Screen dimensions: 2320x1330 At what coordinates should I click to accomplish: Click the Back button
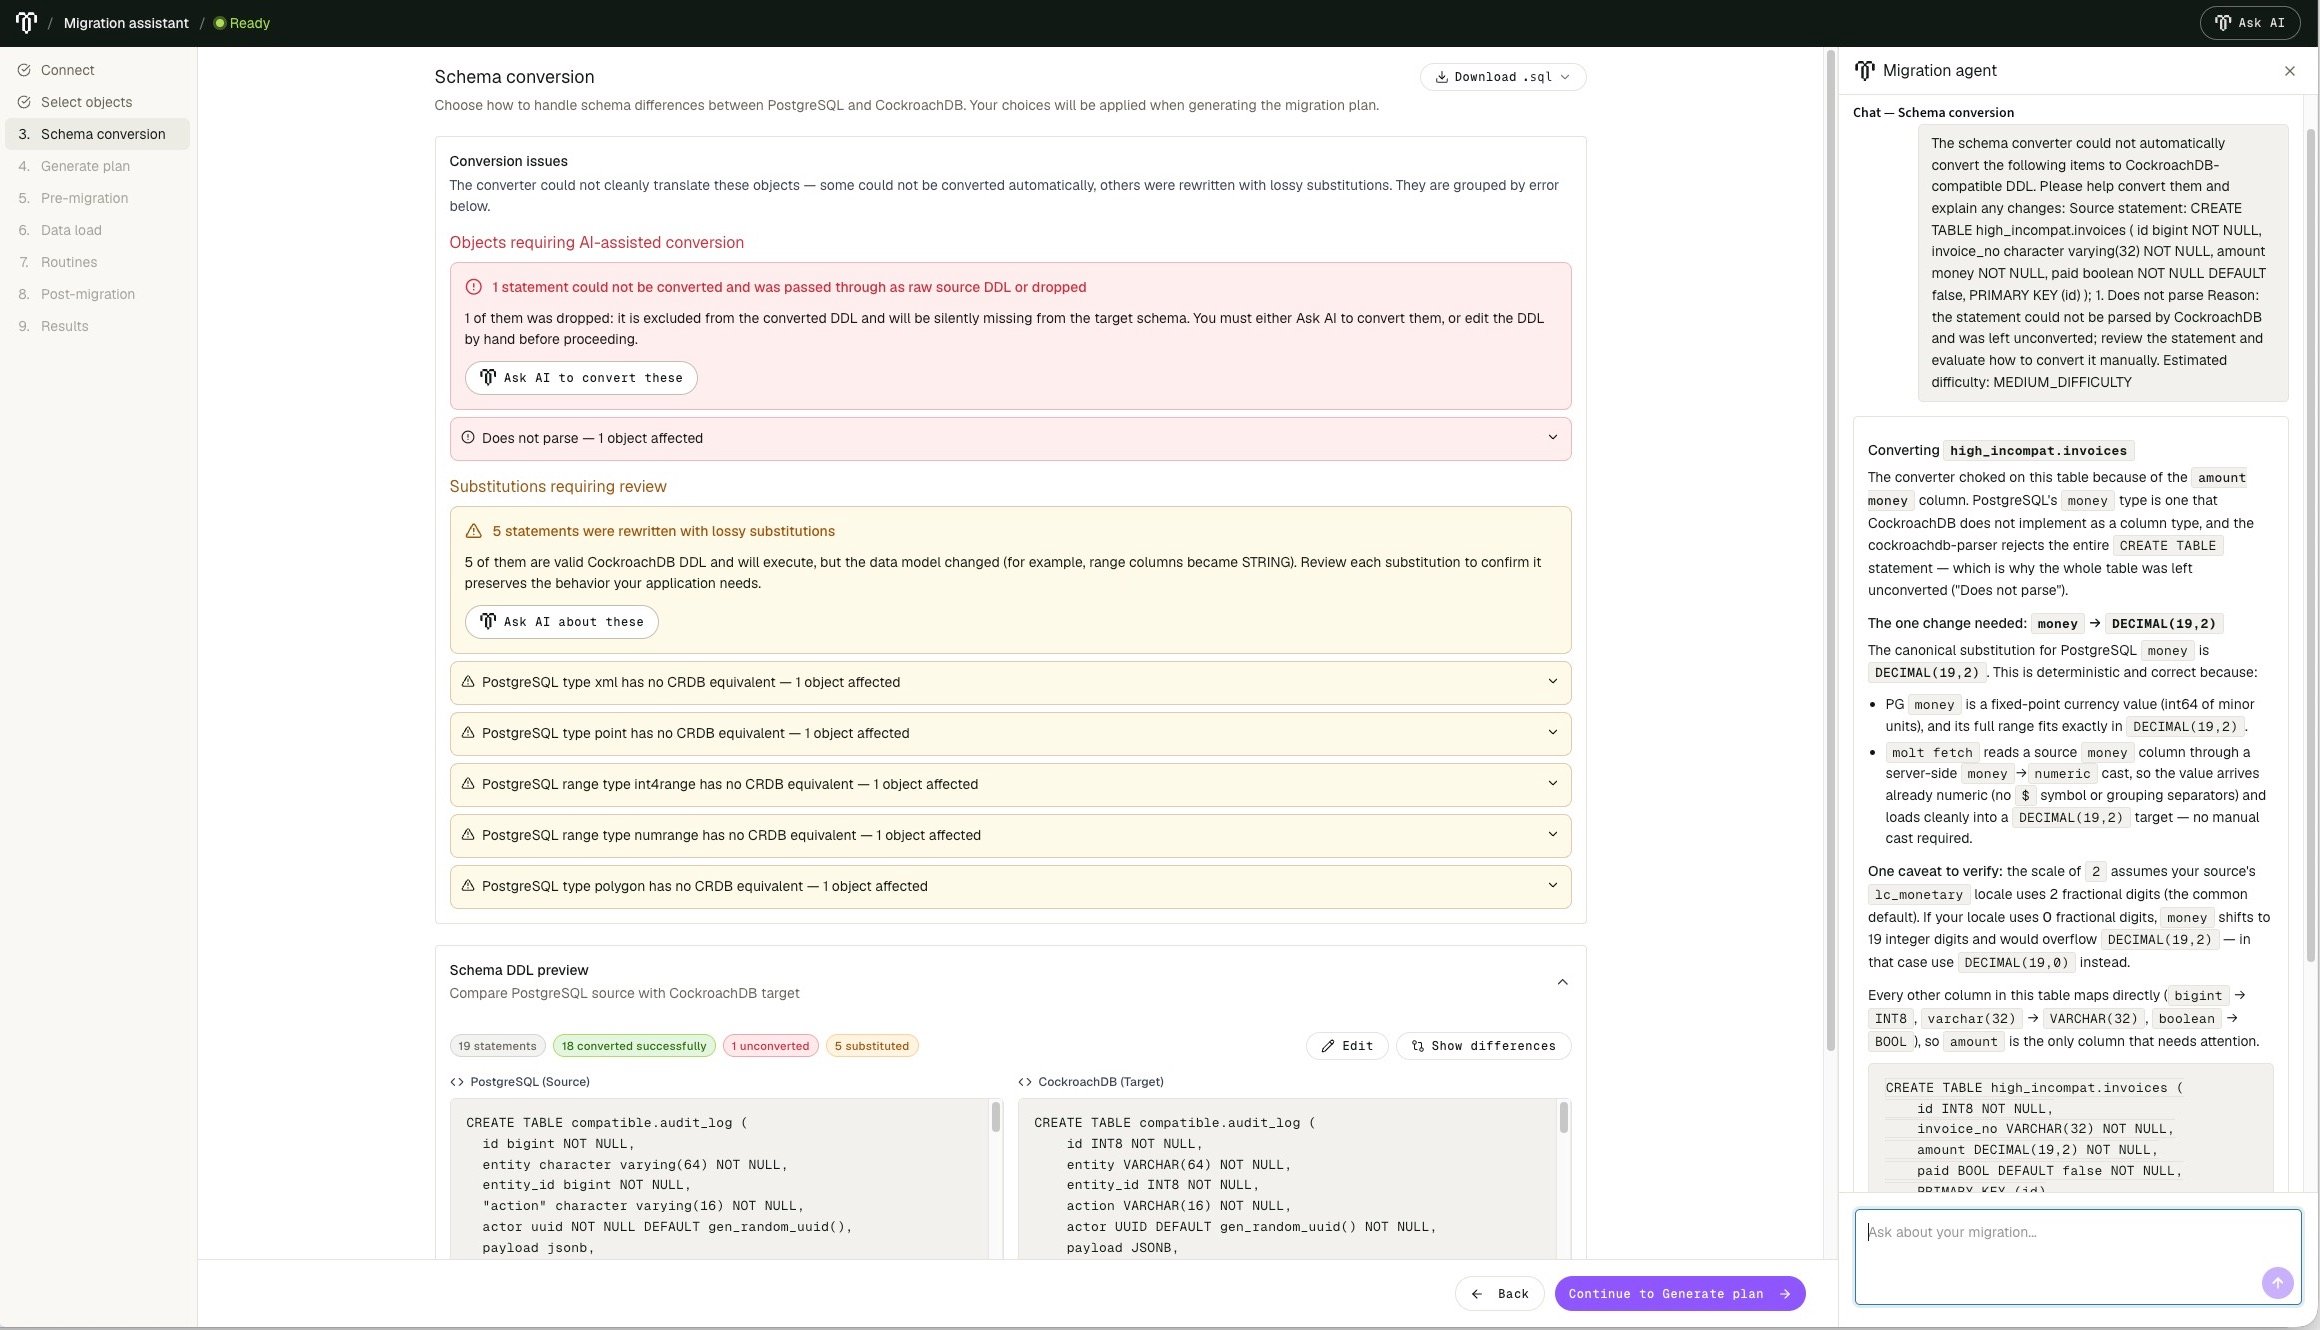pyautogui.click(x=1500, y=1294)
